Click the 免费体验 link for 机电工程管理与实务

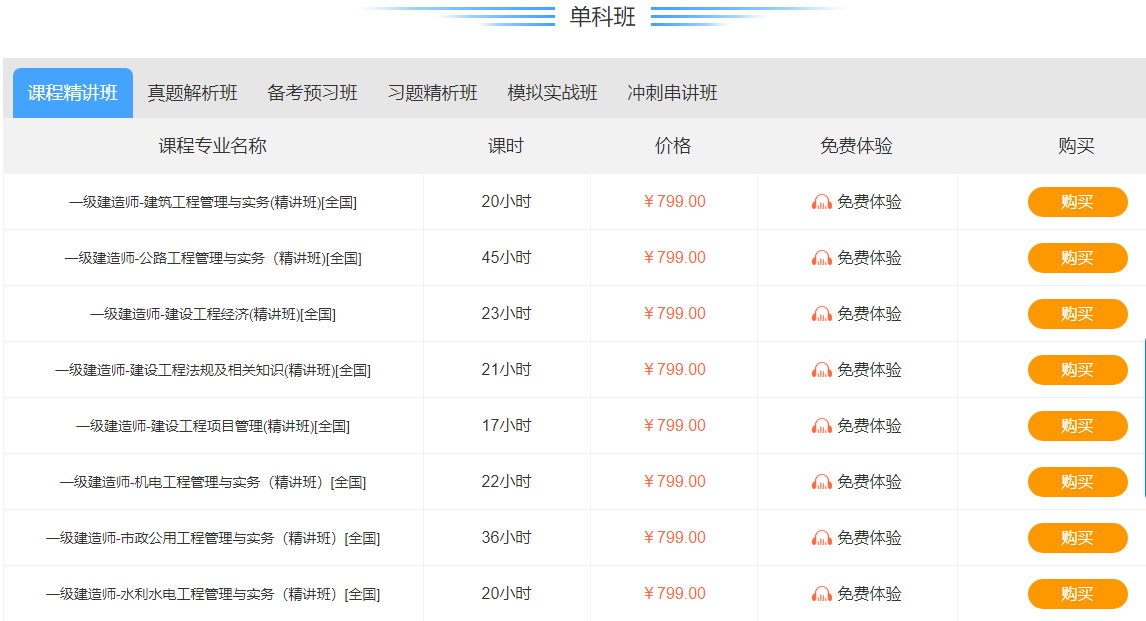pyautogui.click(x=869, y=481)
